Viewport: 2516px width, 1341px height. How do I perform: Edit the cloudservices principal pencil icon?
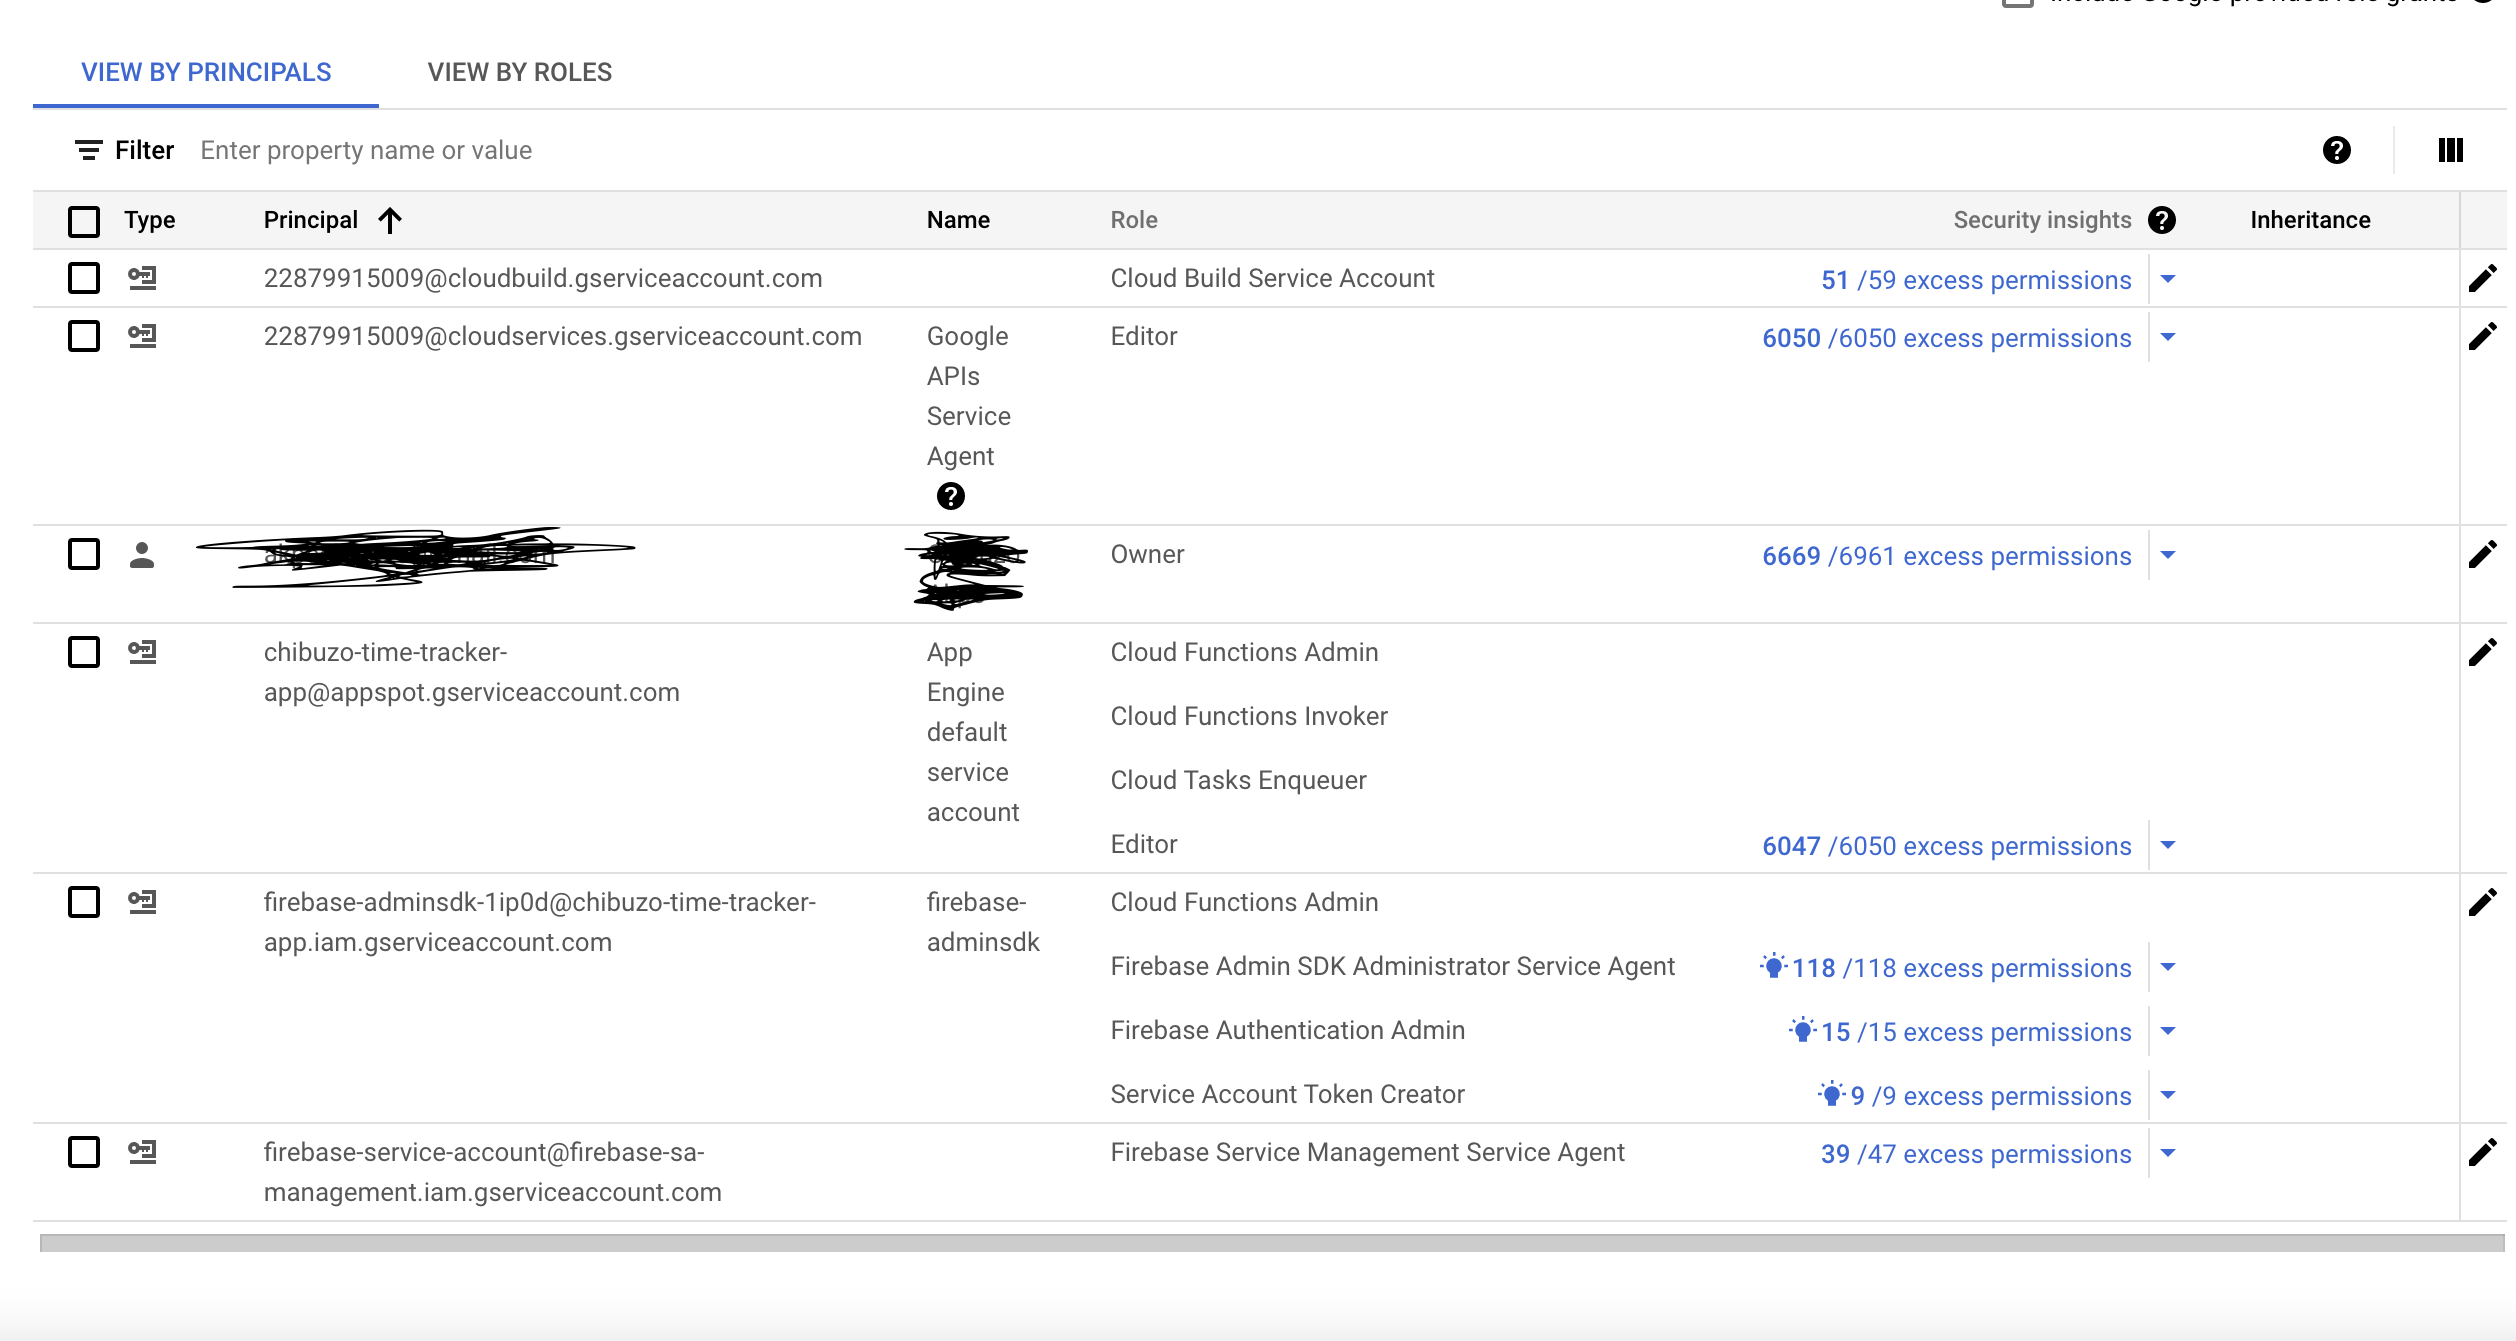click(2482, 336)
